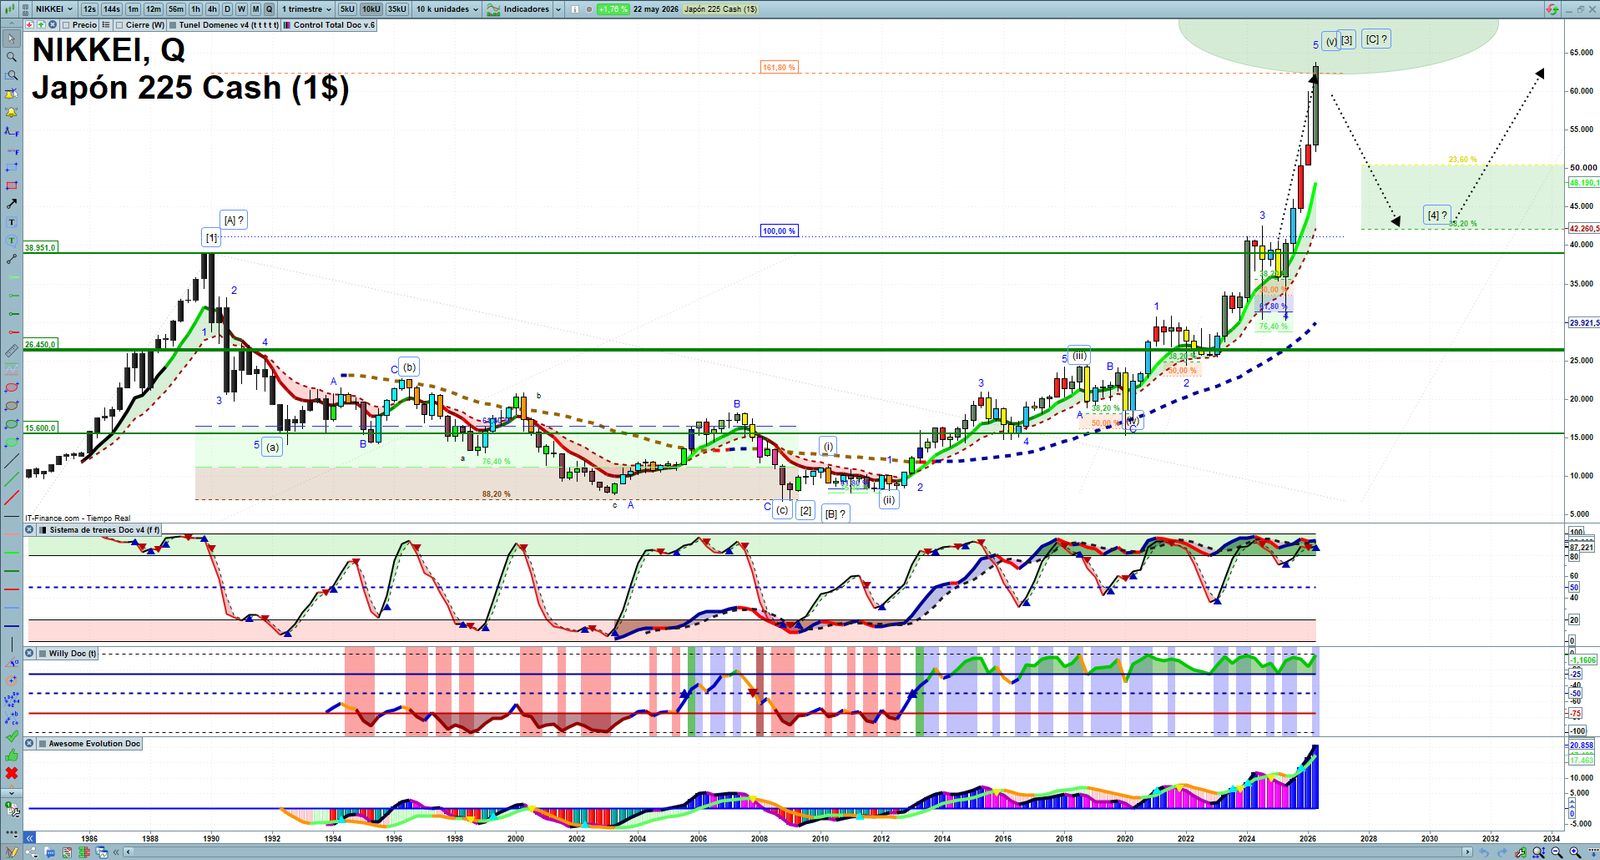Screen dimensions: 1600x860
Task: Choose the blue rectangle drawing tool
Action: click(12, 167)
